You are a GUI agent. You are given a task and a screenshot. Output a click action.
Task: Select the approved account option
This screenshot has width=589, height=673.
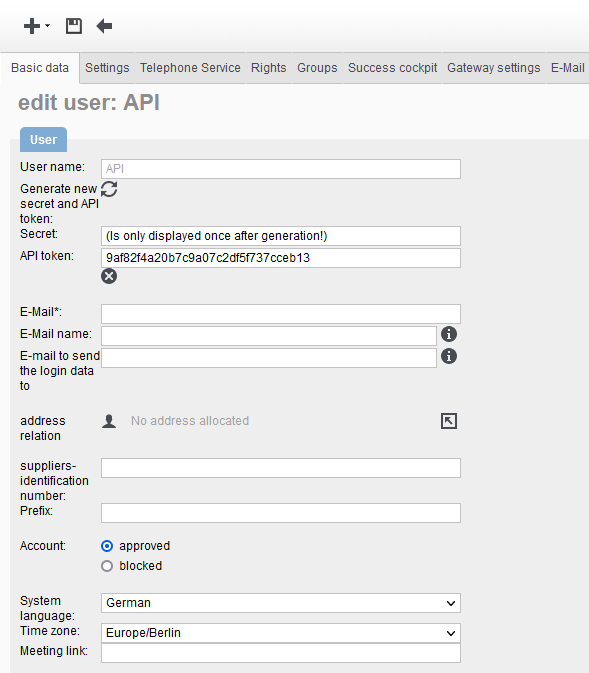click(107, 546)
